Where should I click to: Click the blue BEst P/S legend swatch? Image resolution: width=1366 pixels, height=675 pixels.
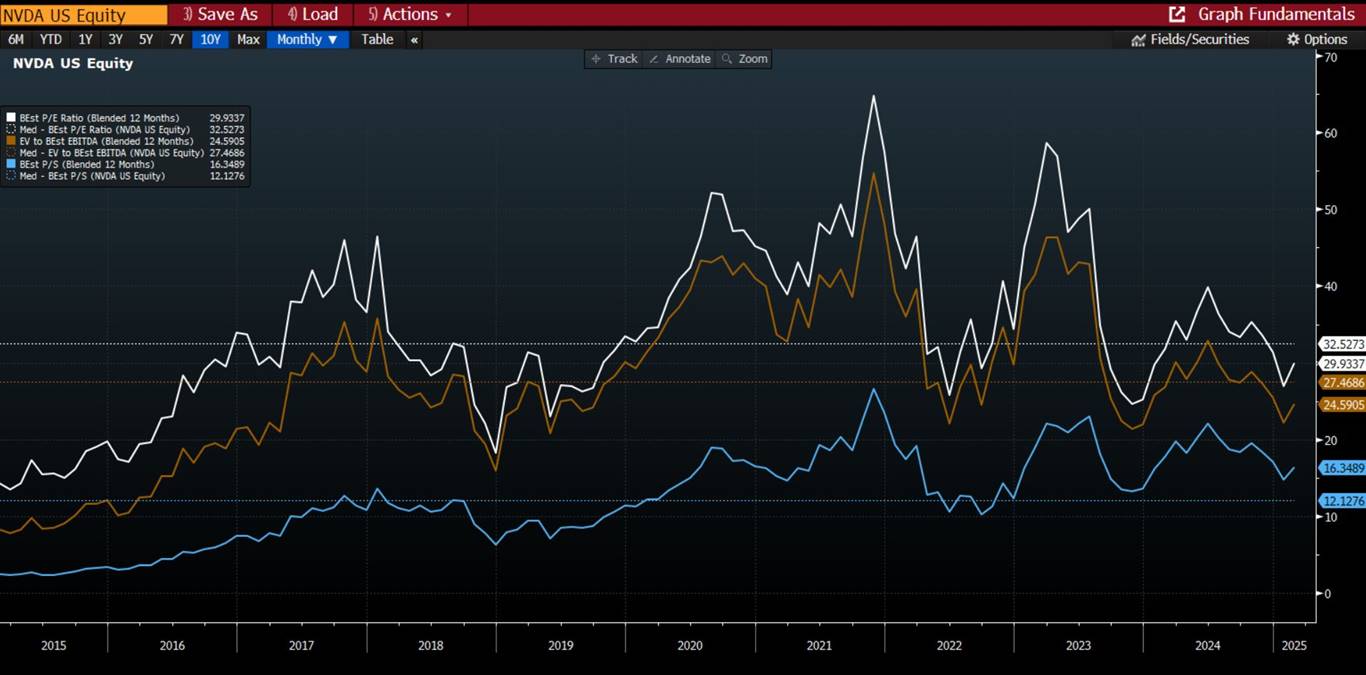11,164
